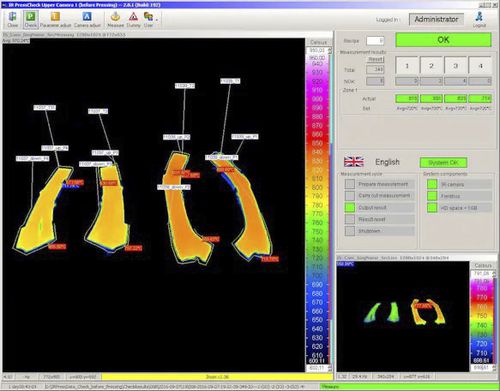The height and width of the screenshot is (391, 500).
Task: Select measurement result box 3
Action: pyautogui.click(x=456, y=66)
